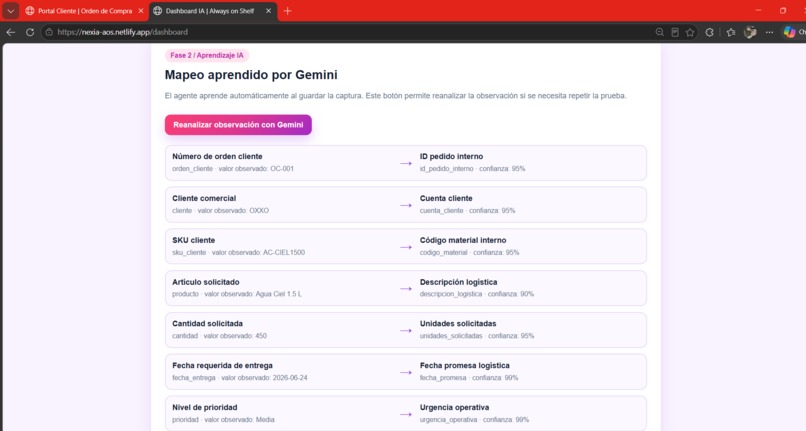Open the immersive reader icon
Viewport: 806px width, 431px height.
(x=675, y=32)
